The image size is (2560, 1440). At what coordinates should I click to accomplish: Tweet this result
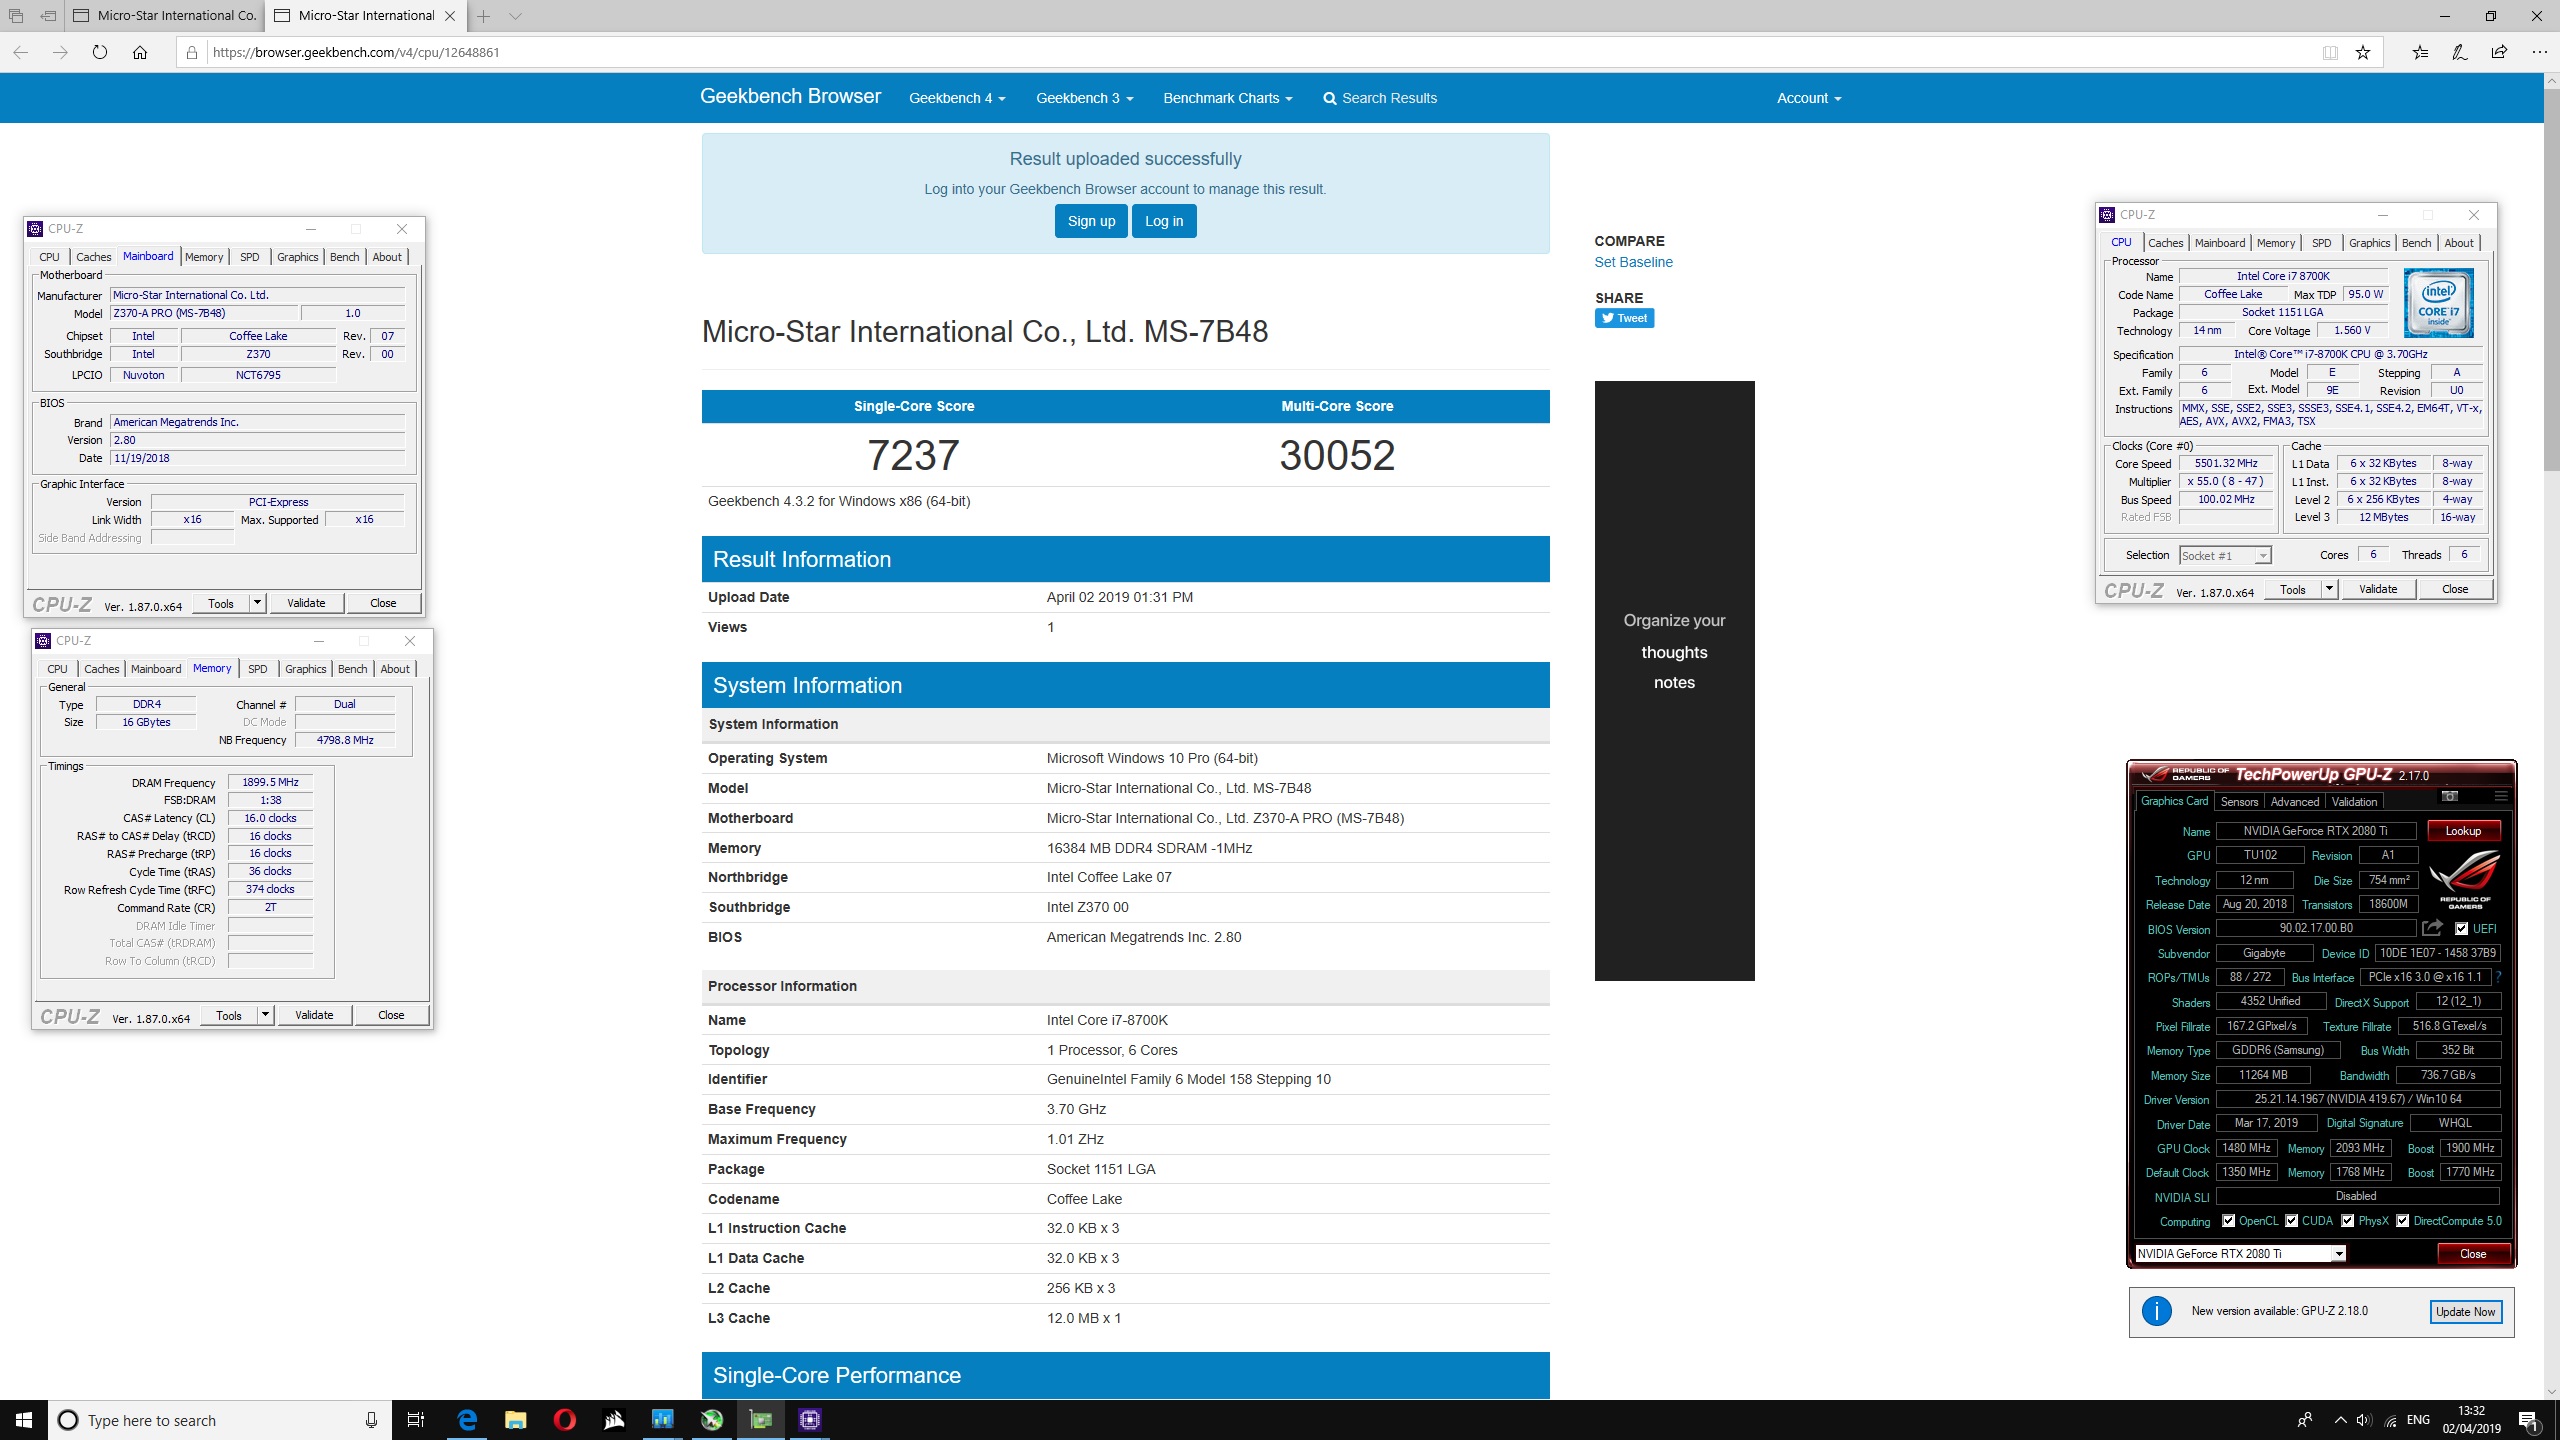coord(1624,318)
